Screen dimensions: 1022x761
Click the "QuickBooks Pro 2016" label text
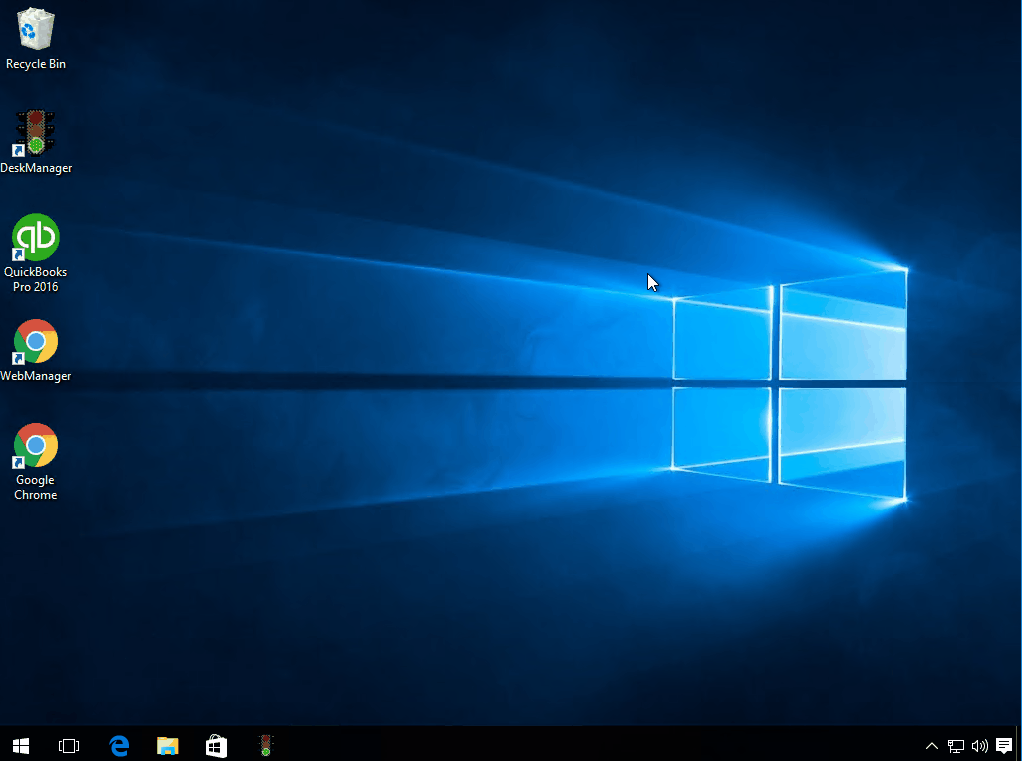tap(36, 280)
